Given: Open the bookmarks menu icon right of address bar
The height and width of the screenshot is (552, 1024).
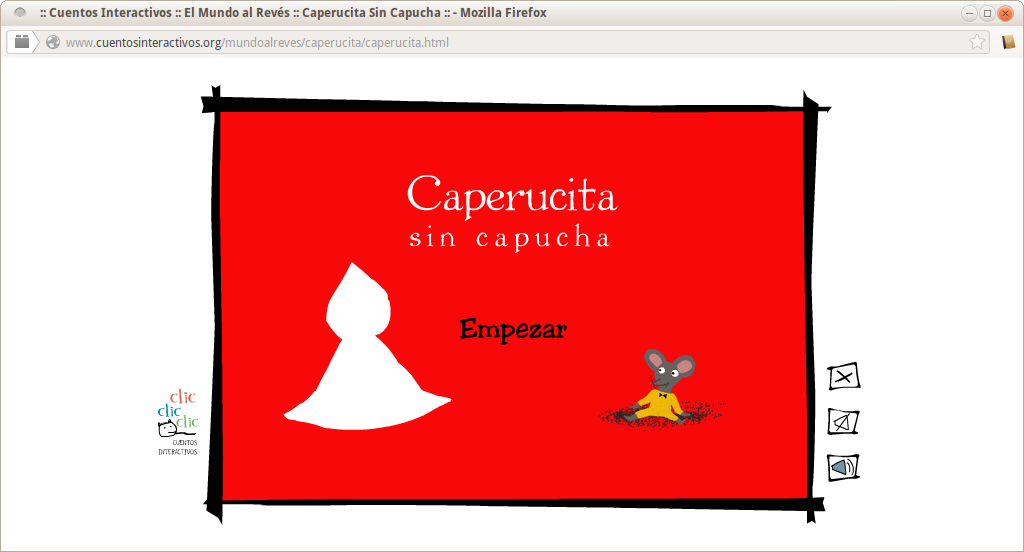Looking at the screenshot, I should [x=1009, y=42].
